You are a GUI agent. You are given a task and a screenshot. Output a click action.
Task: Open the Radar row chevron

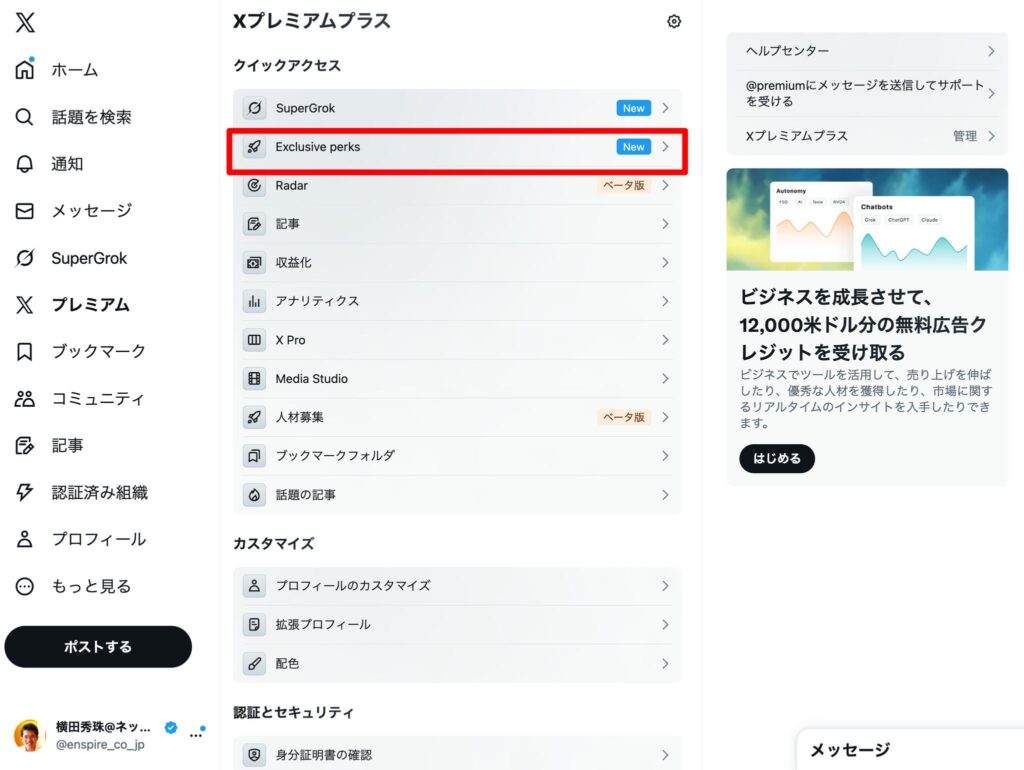(x=665, y=185)
